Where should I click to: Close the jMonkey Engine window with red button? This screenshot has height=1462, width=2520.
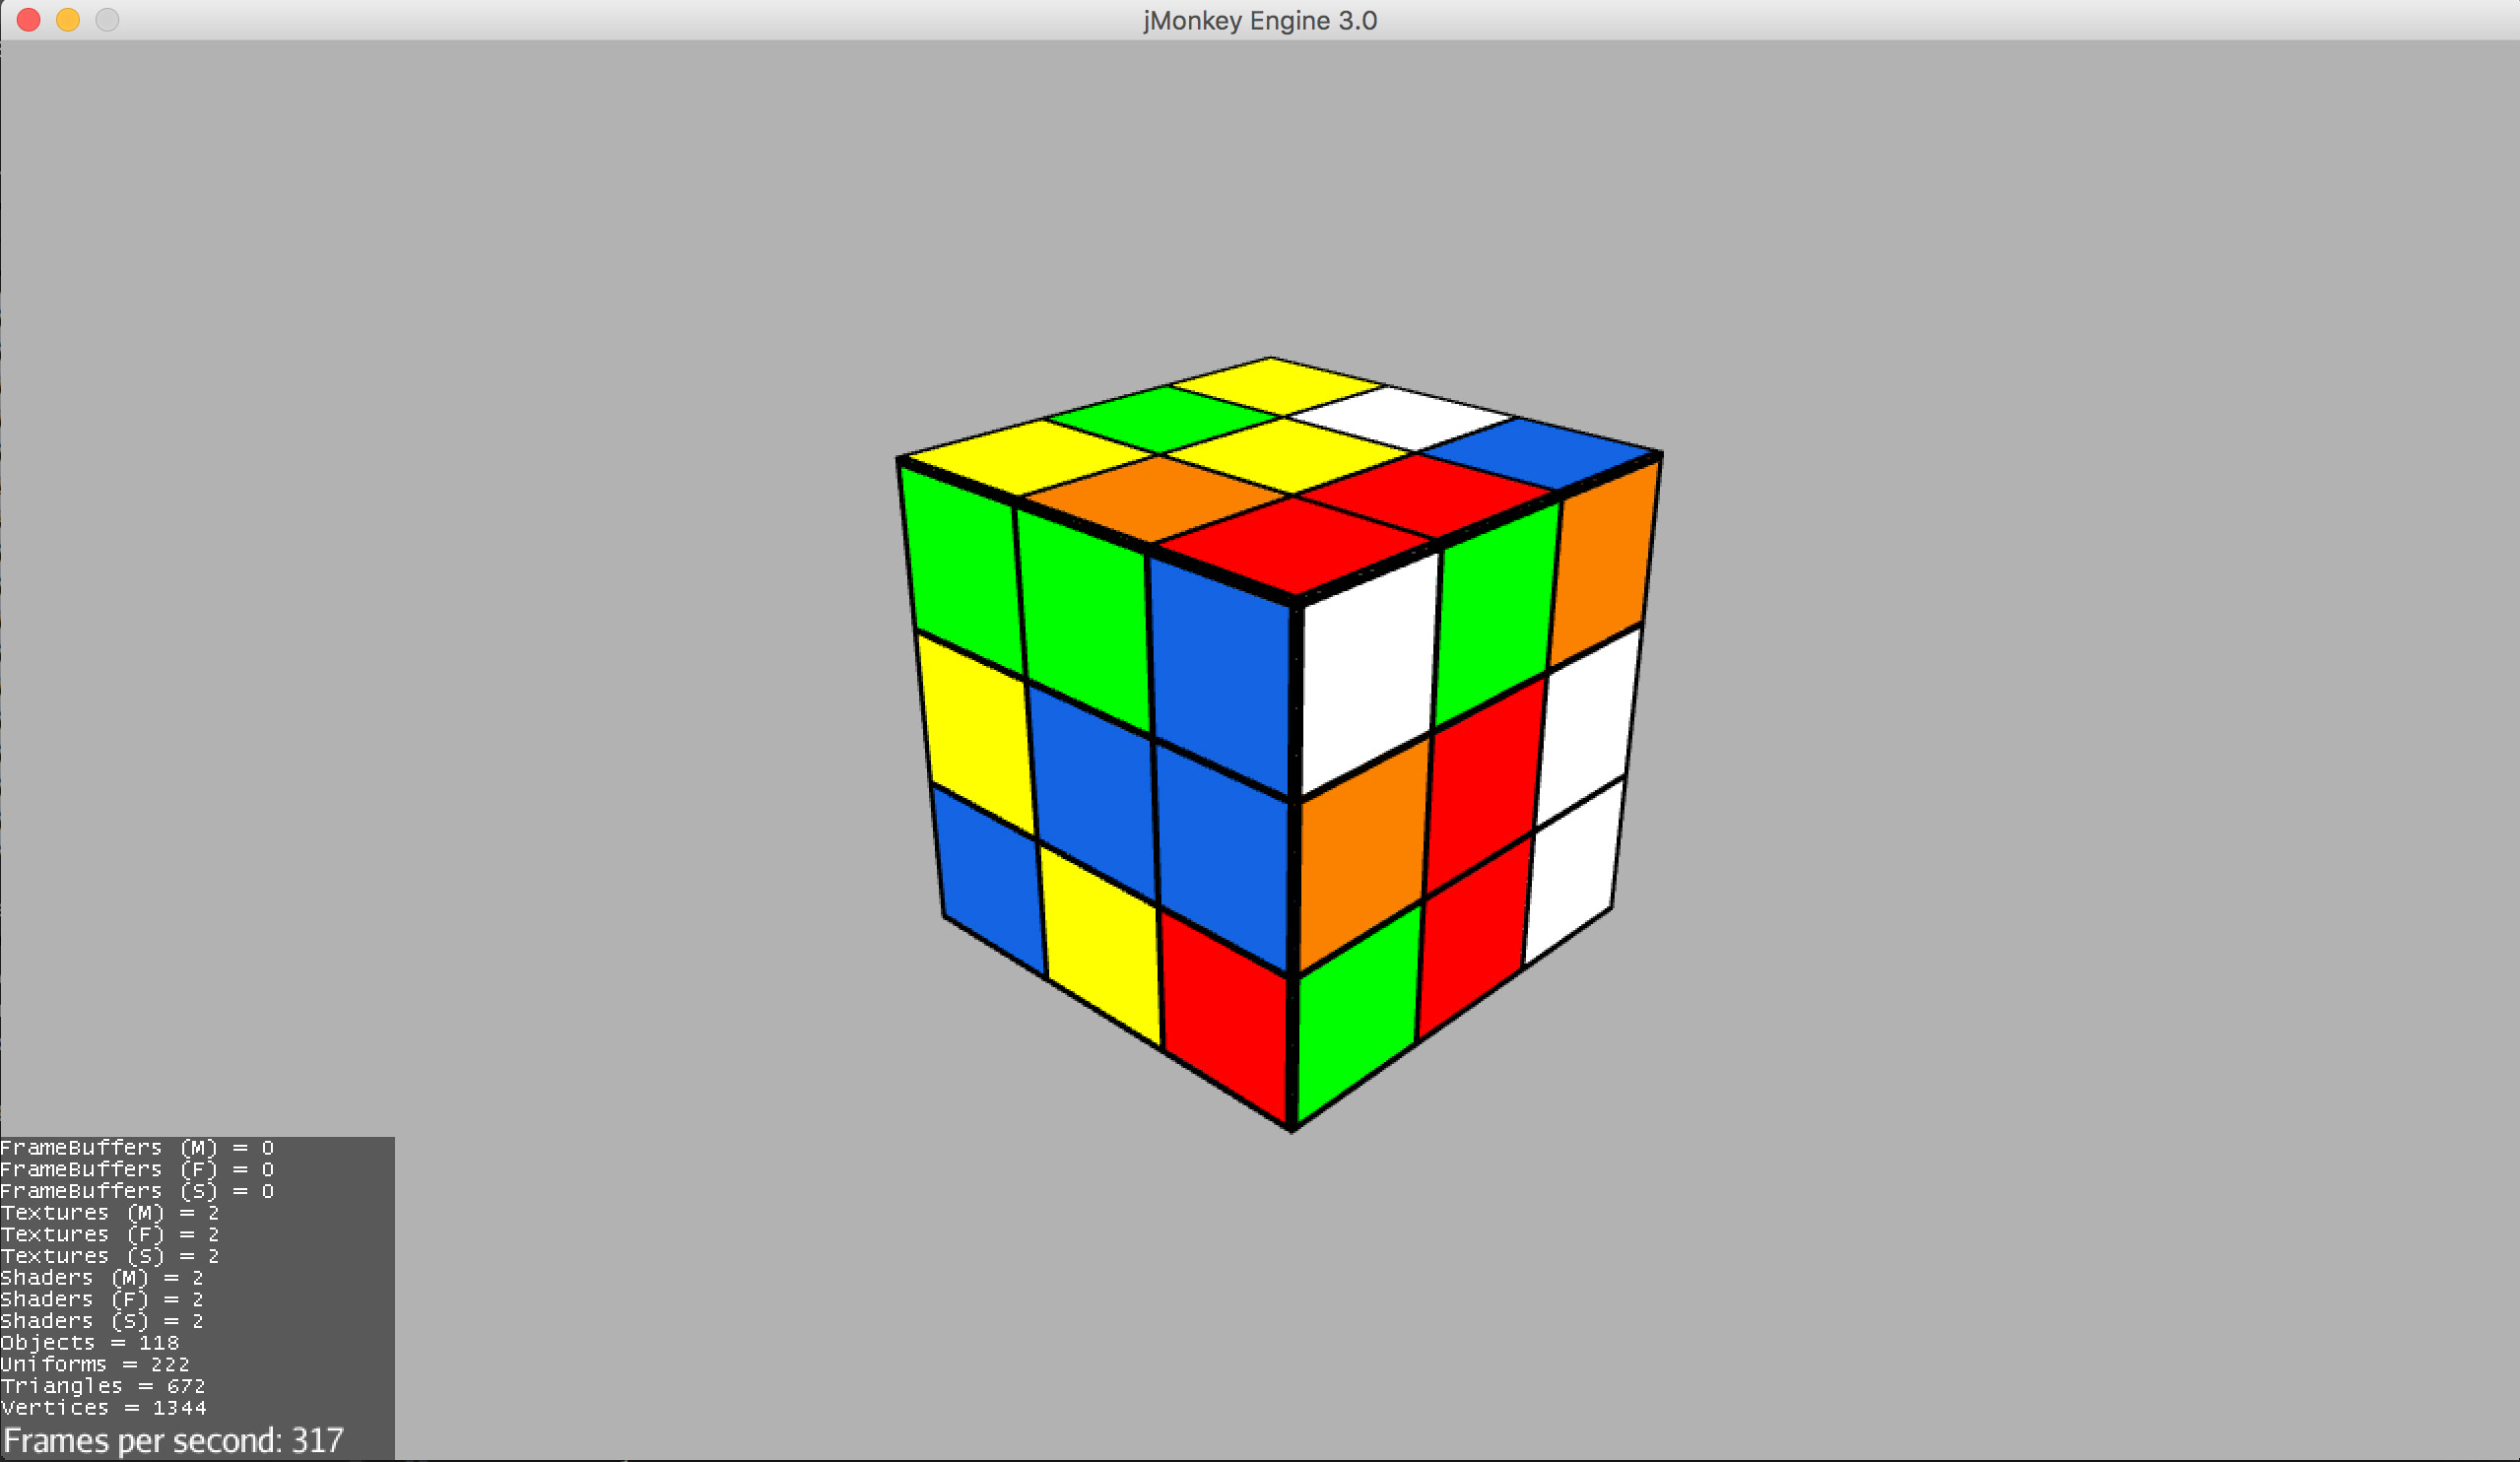[28, 20]
